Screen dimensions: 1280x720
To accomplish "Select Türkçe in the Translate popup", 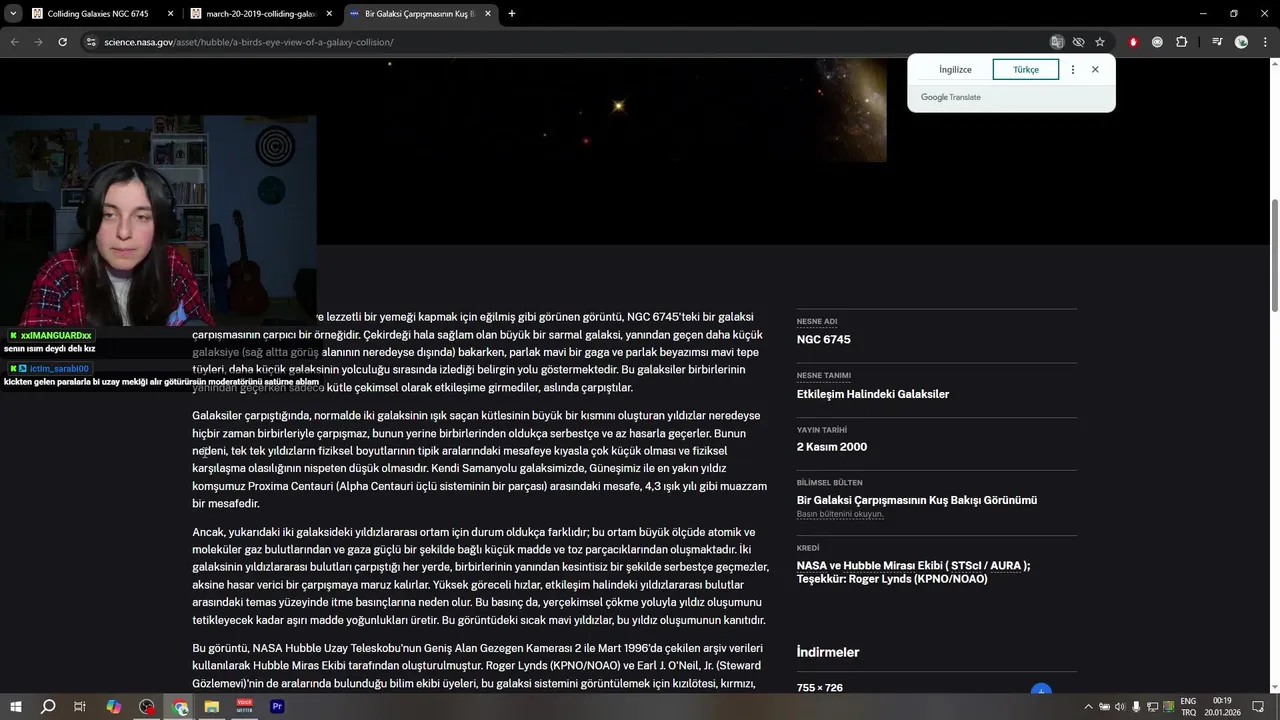I will coord(1026,70).
